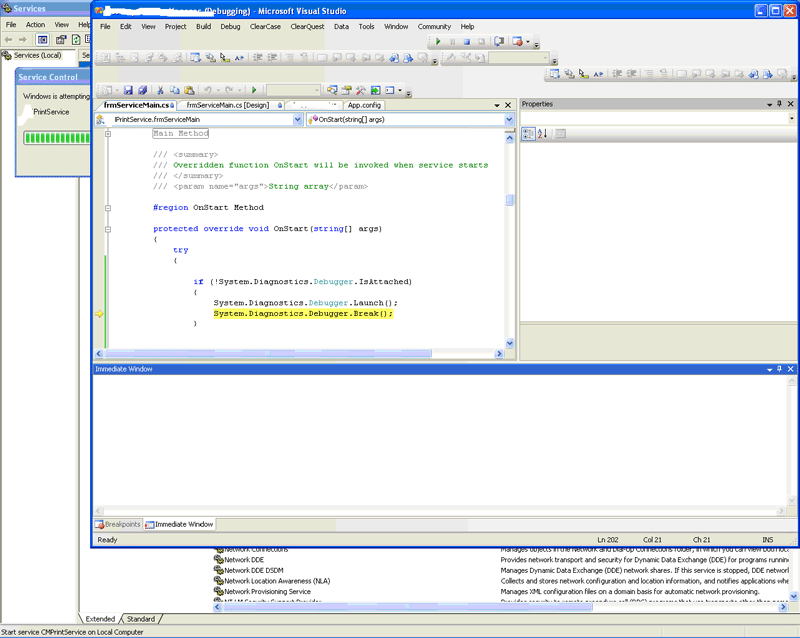
Task: Expand the Properties object selector dropdown
Action: click(x=790, y=119)
